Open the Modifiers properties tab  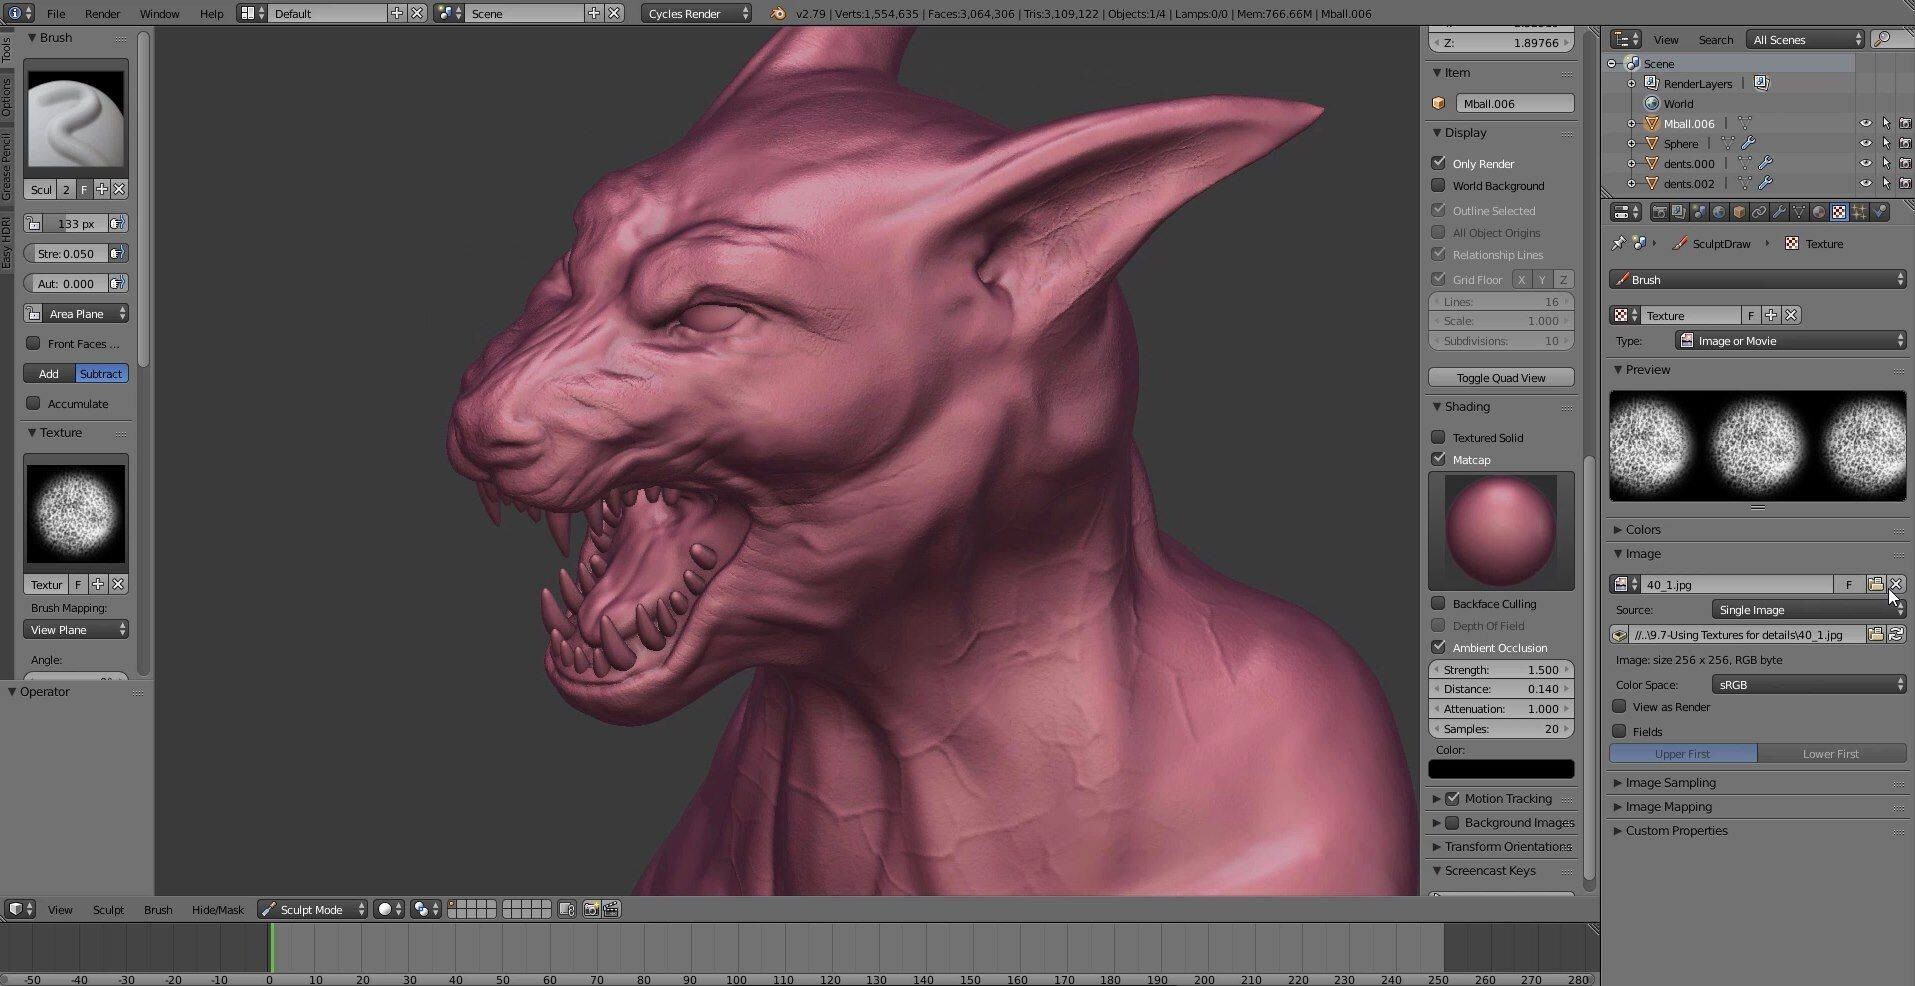[1780, 211]
